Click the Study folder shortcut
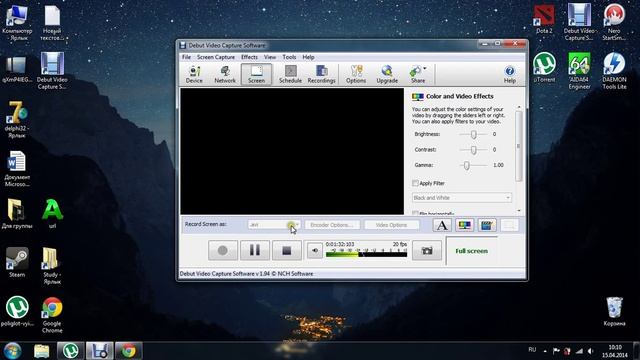640x360 pixels. point(52,266)
